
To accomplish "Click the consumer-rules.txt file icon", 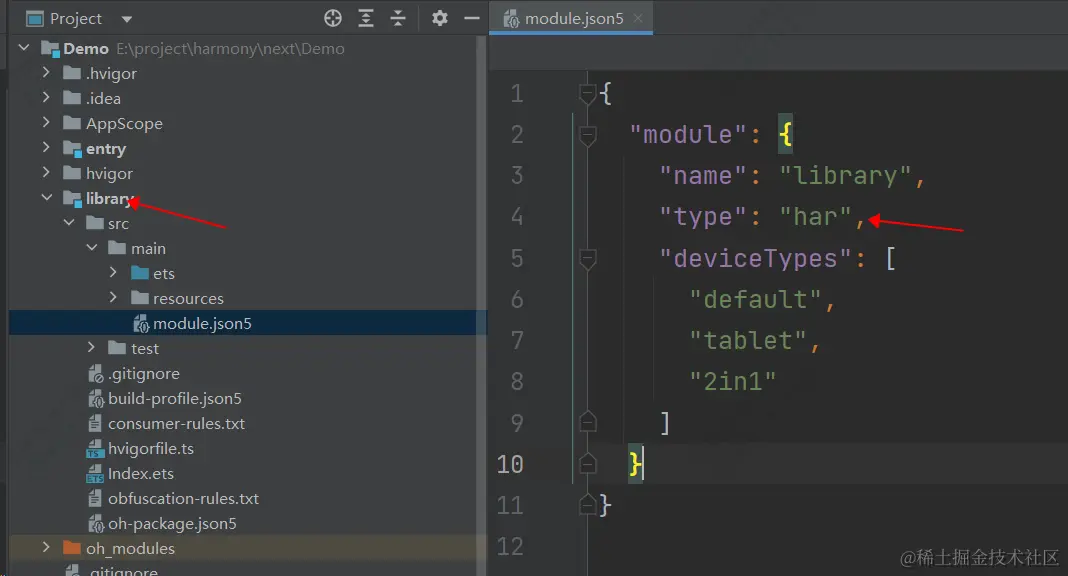I will click(x=95, y=423).
